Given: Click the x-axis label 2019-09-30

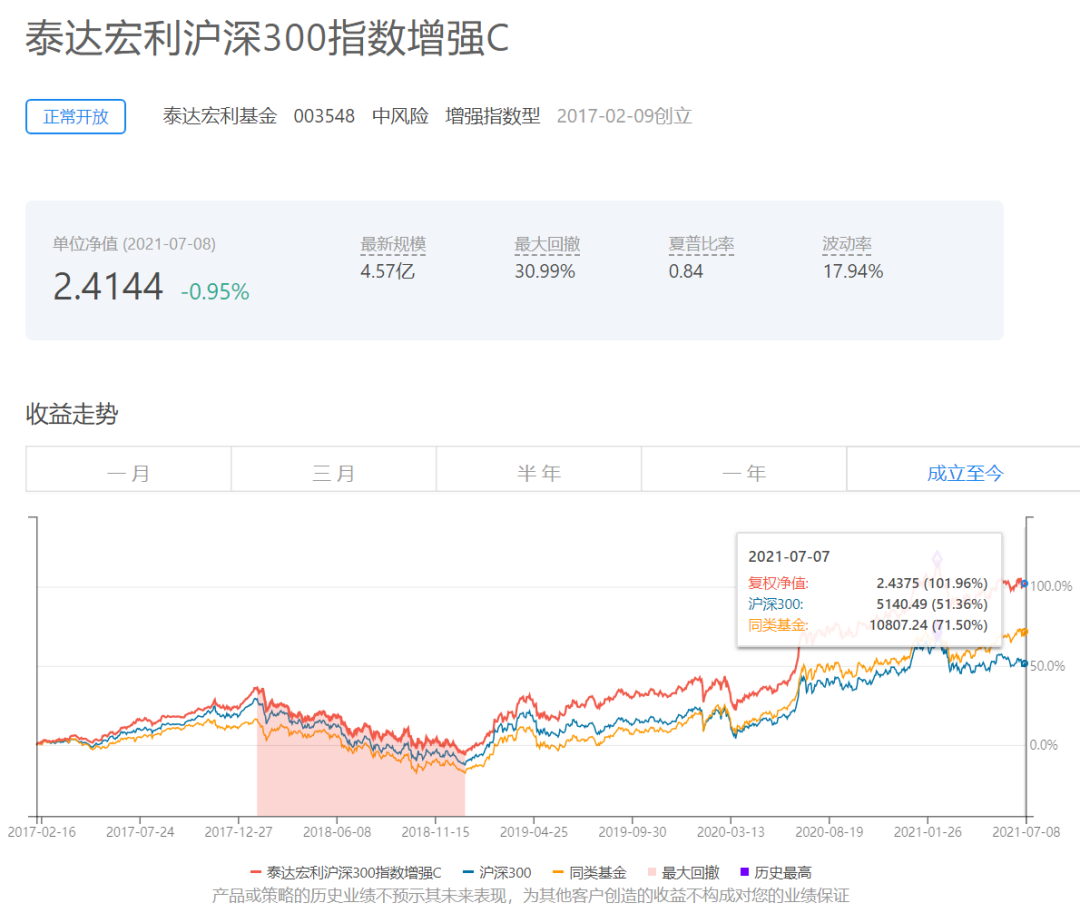Looking at the screenshot, I should tap(632, 832).
